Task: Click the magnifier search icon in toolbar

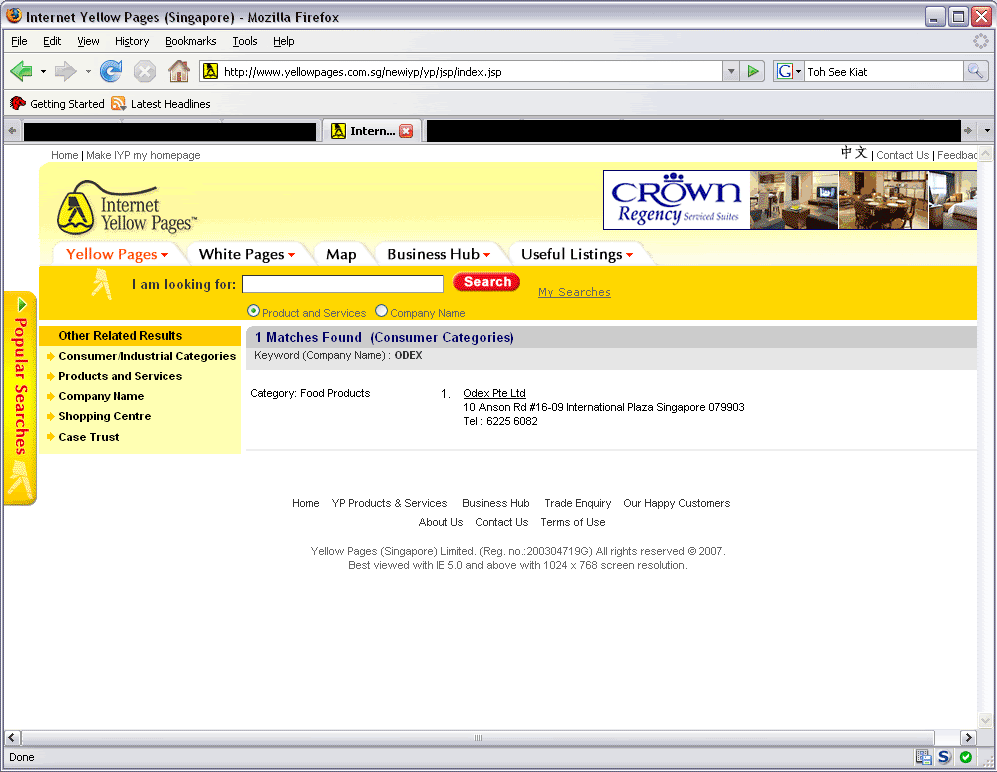Action: point(975,71)
